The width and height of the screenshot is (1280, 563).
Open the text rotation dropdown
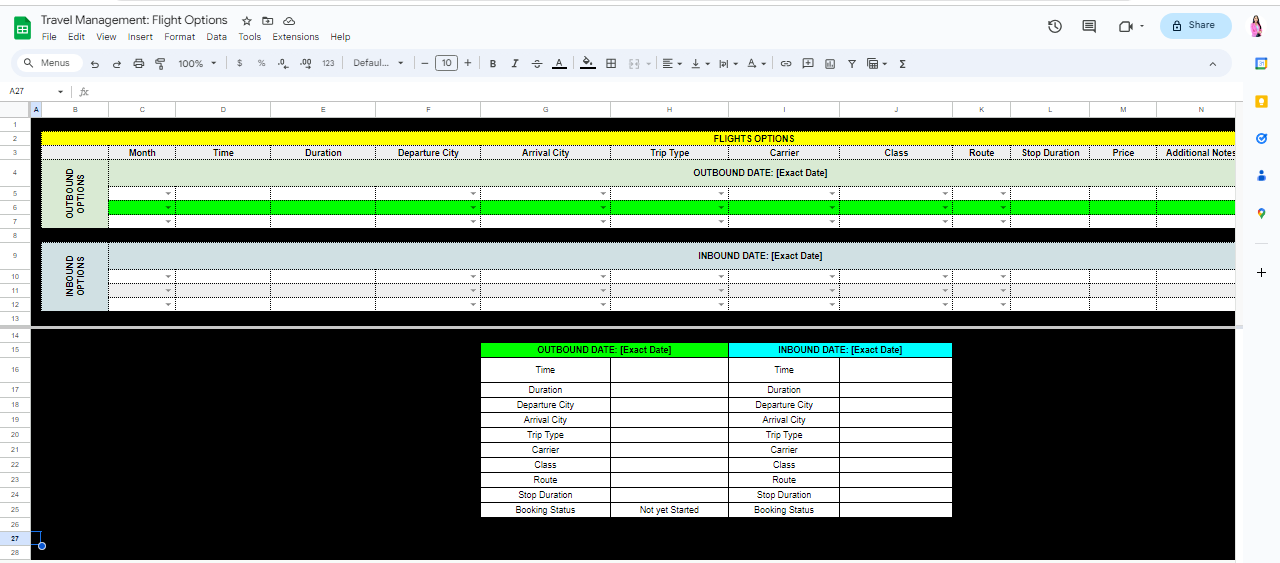coord(756,63)
